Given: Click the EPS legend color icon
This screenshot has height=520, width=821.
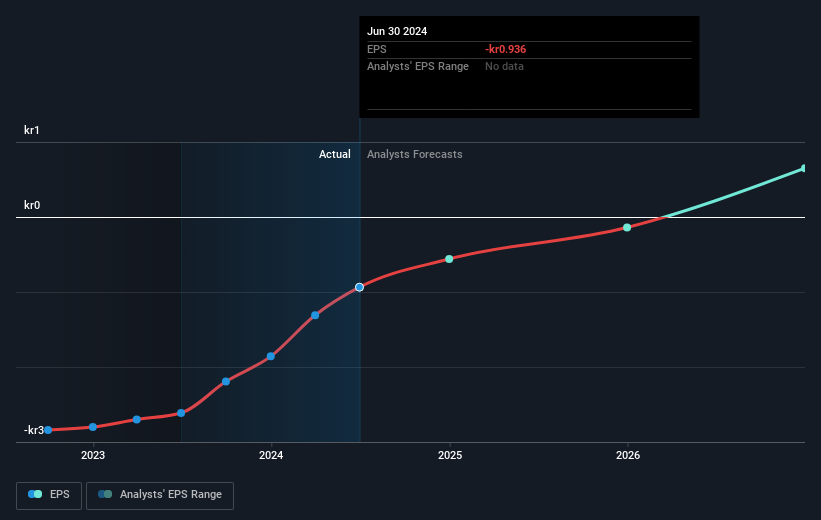Looking at the screenshot, I should click(x=35, y=494).
